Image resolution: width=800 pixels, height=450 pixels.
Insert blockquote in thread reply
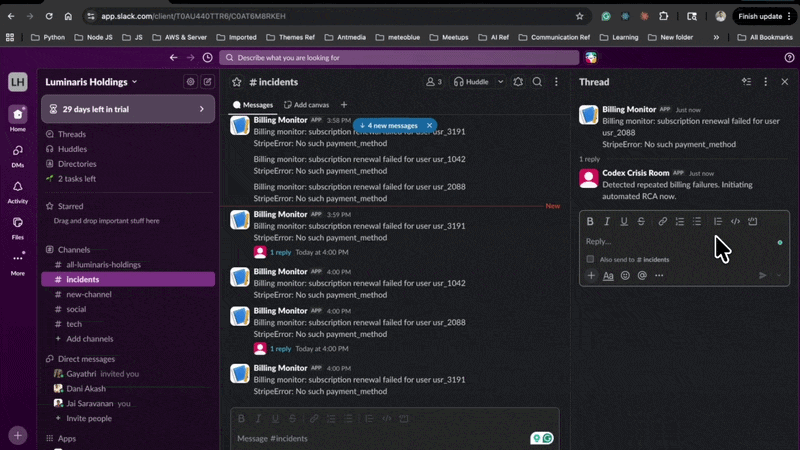718,221
